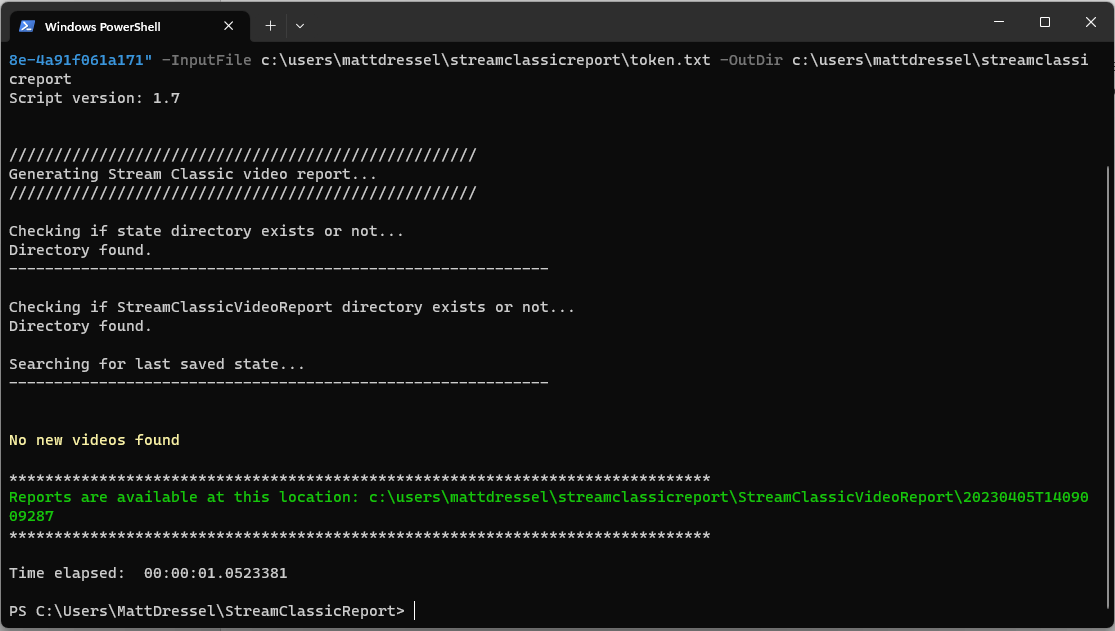Click 'Checking if StreamClassicVideoReport directory exists' line

[x=292, y=307]
